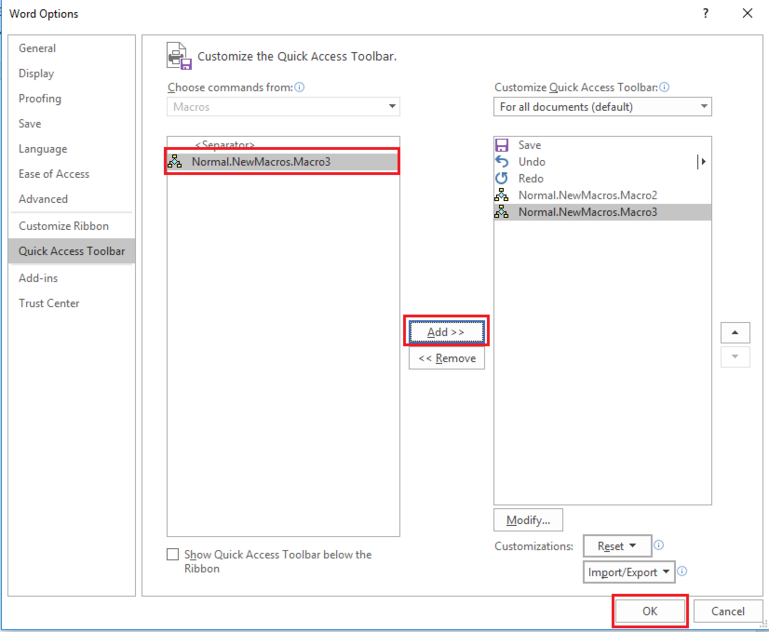Screen dimensions: 769x632
Task: Open the For all documents (default) dropdown
Action: [x=602, y=106]
